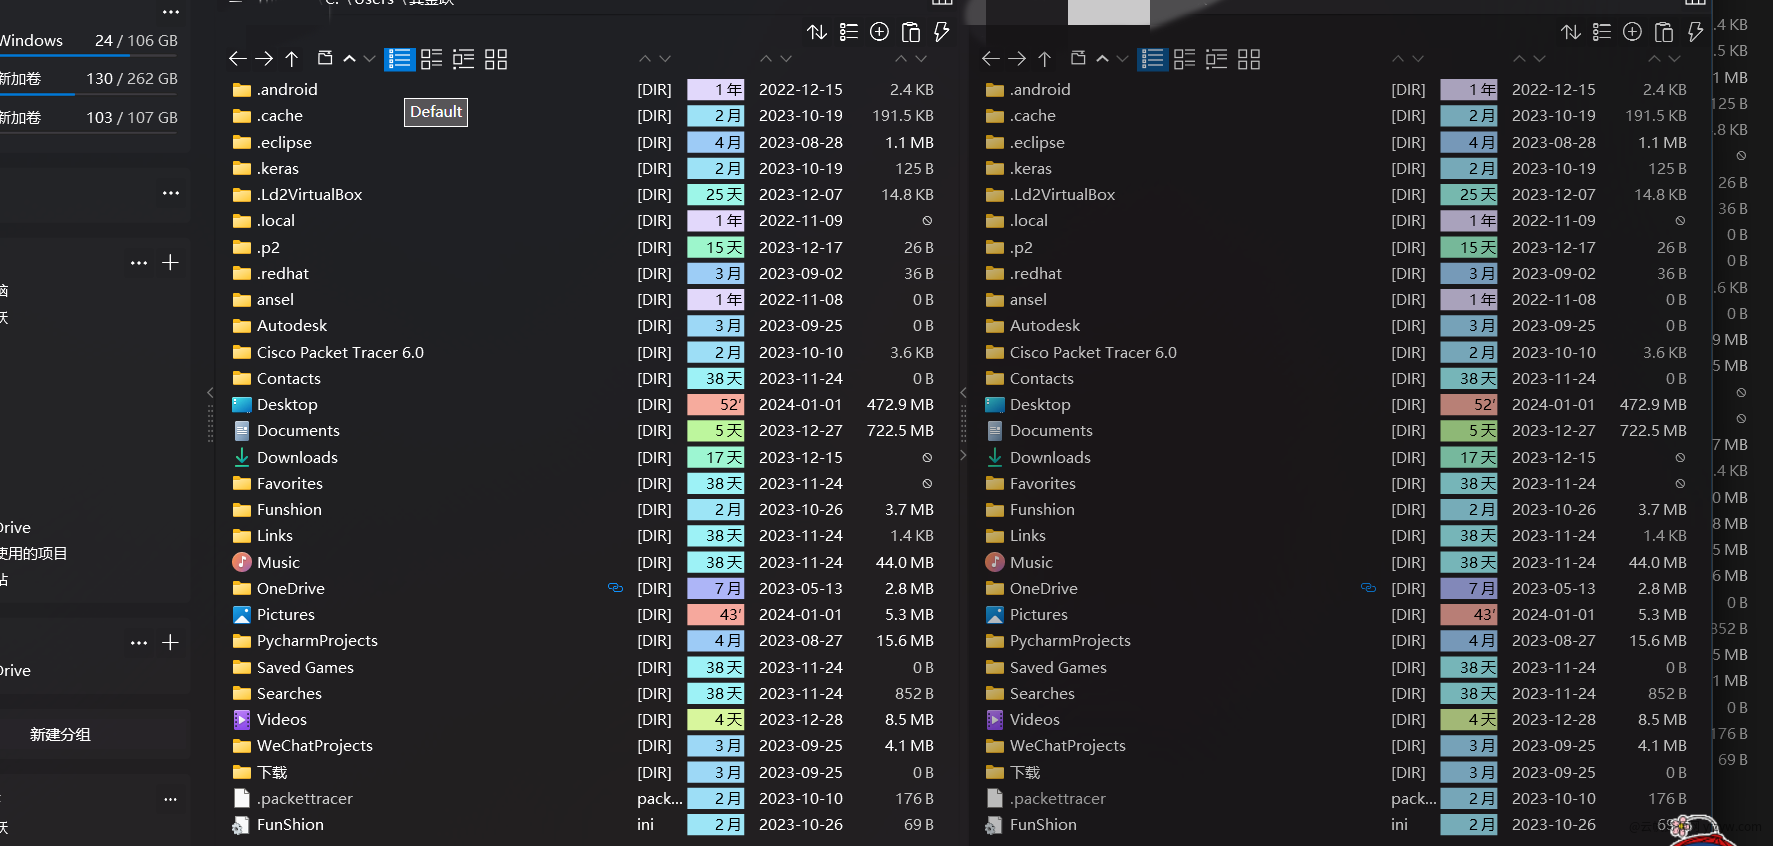Screen dimensions: 1773x846
Task: Click the upper sidebar plus button
Action: (171, 263)
